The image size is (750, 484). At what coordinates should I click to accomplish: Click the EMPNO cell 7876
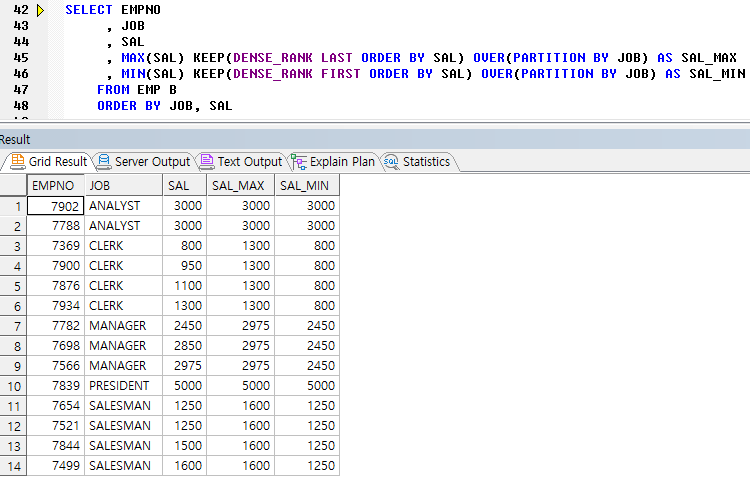tap(56, 286)
